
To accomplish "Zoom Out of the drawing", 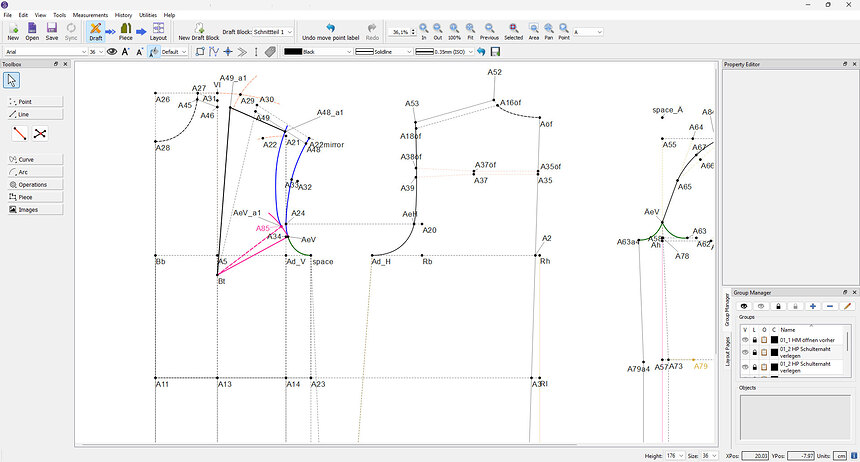I will (438, 31).
